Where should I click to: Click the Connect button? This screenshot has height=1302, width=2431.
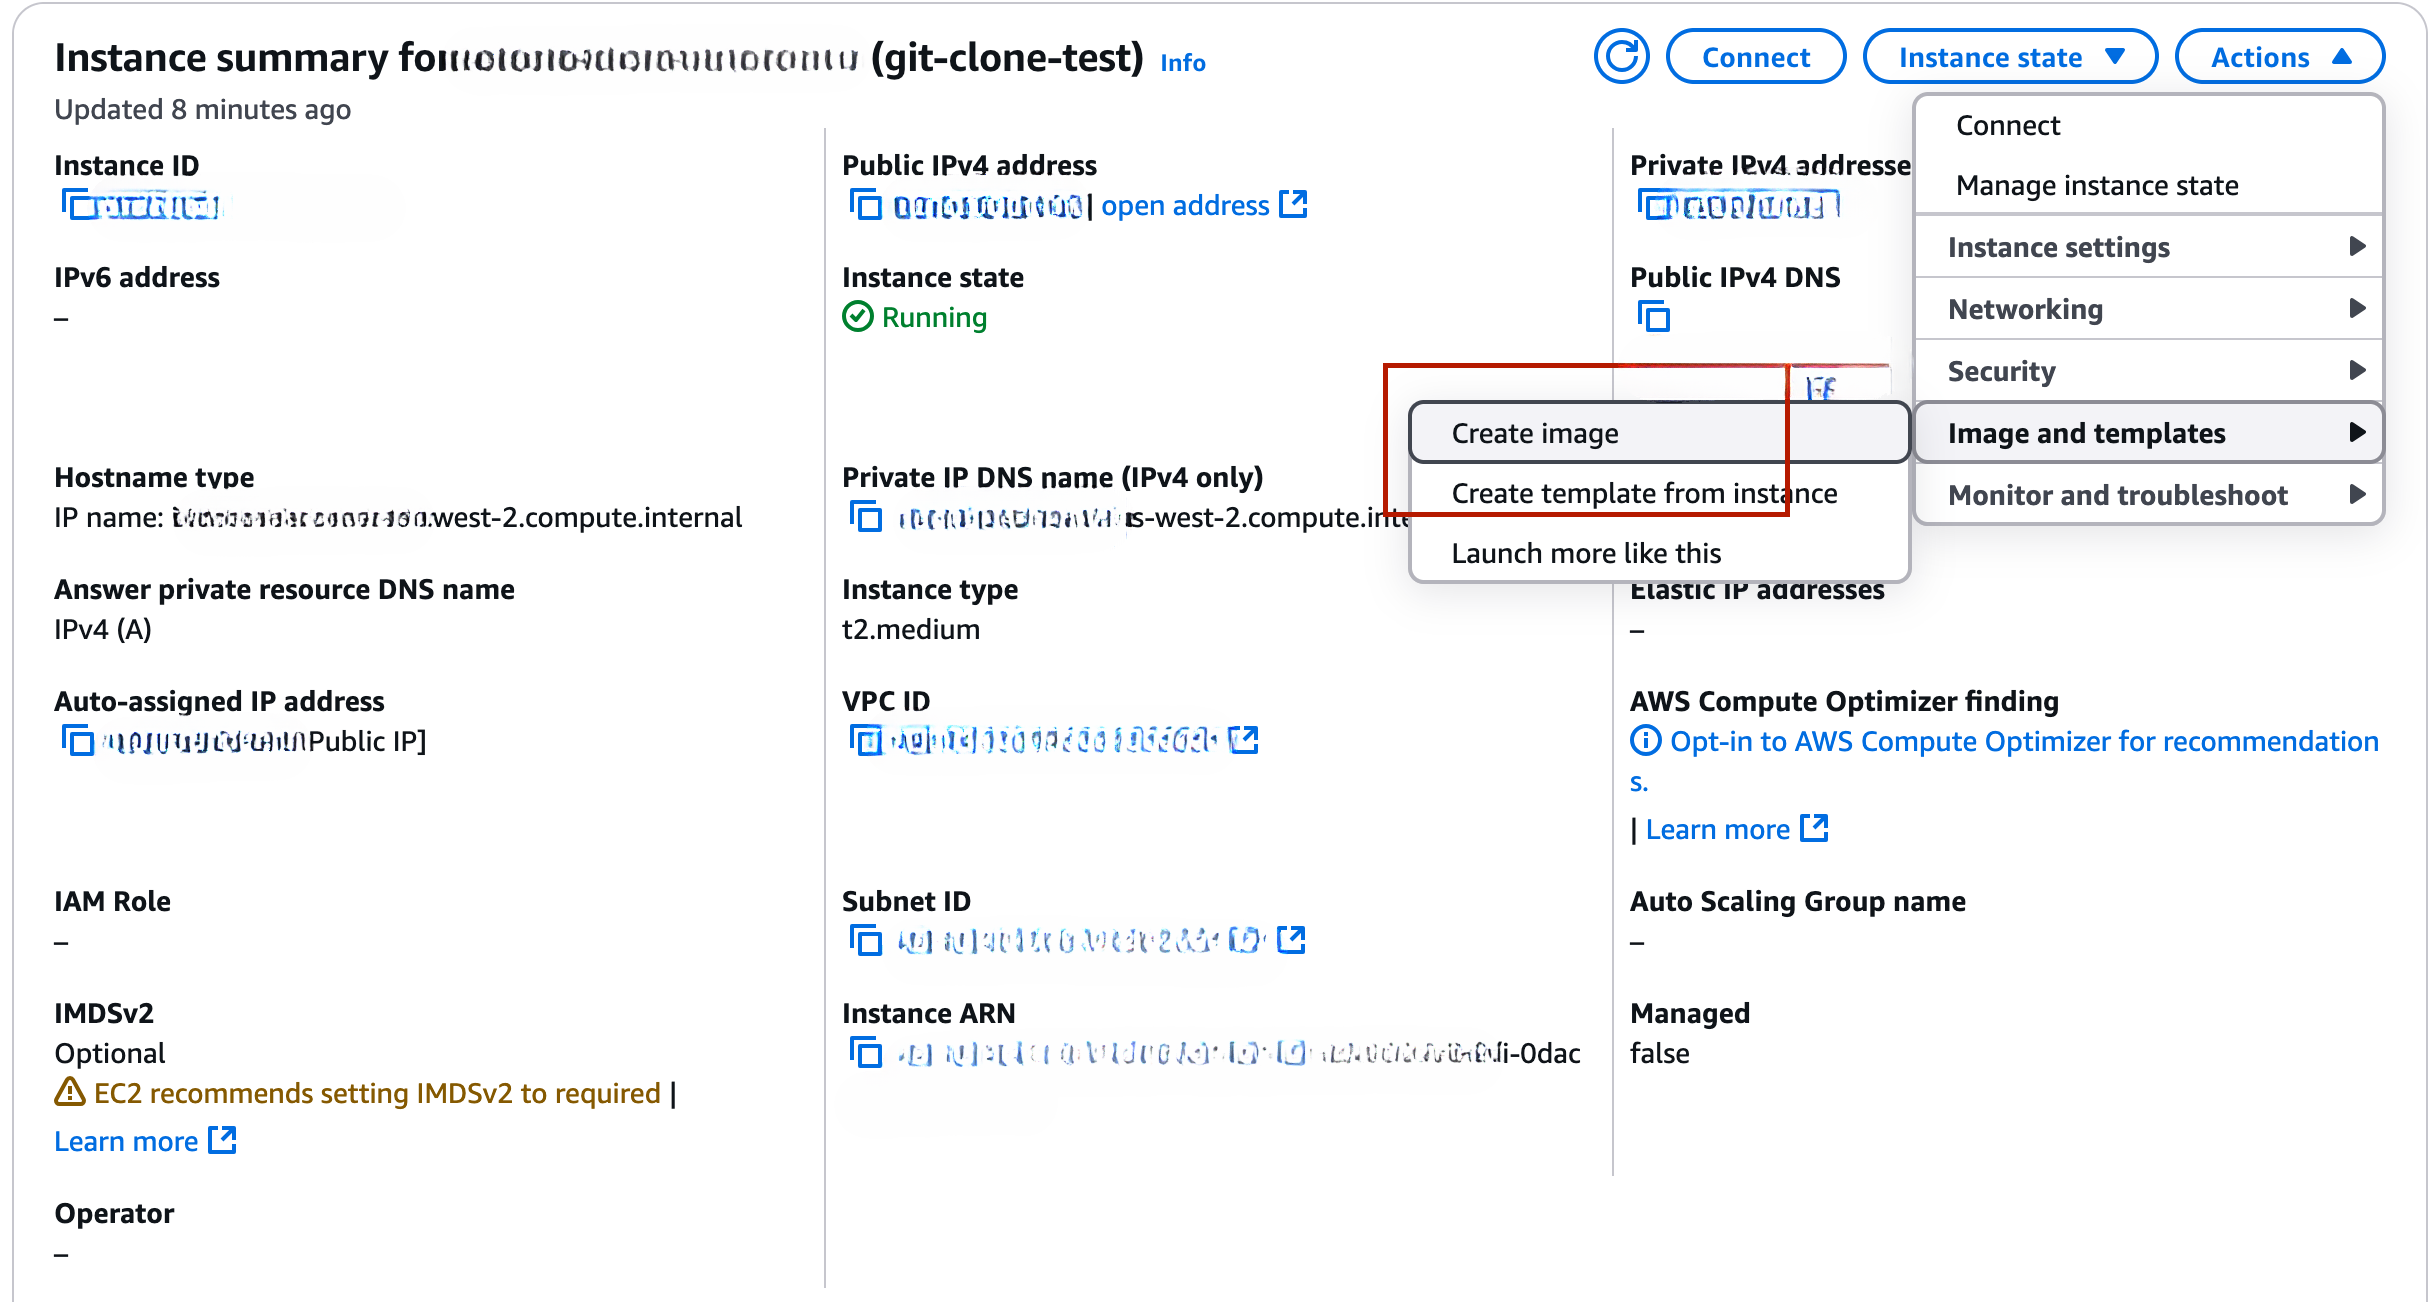[x=1756, y=57]
